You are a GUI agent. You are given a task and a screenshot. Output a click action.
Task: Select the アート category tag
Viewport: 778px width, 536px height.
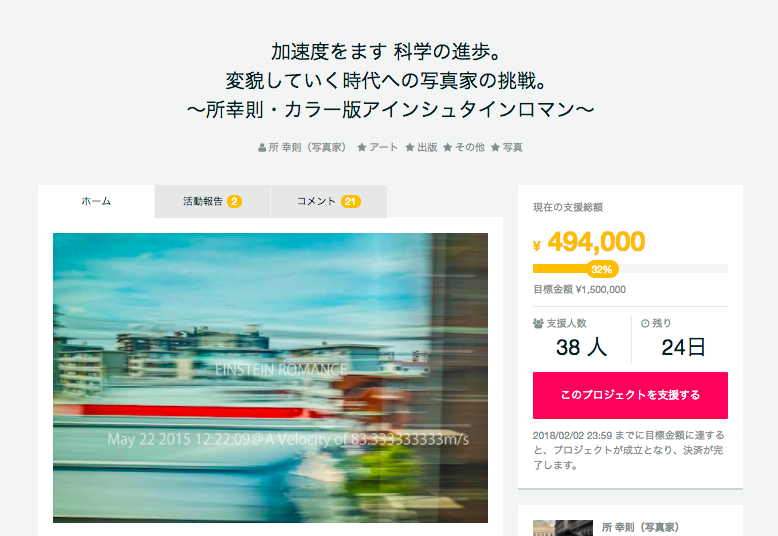(383, 147)
